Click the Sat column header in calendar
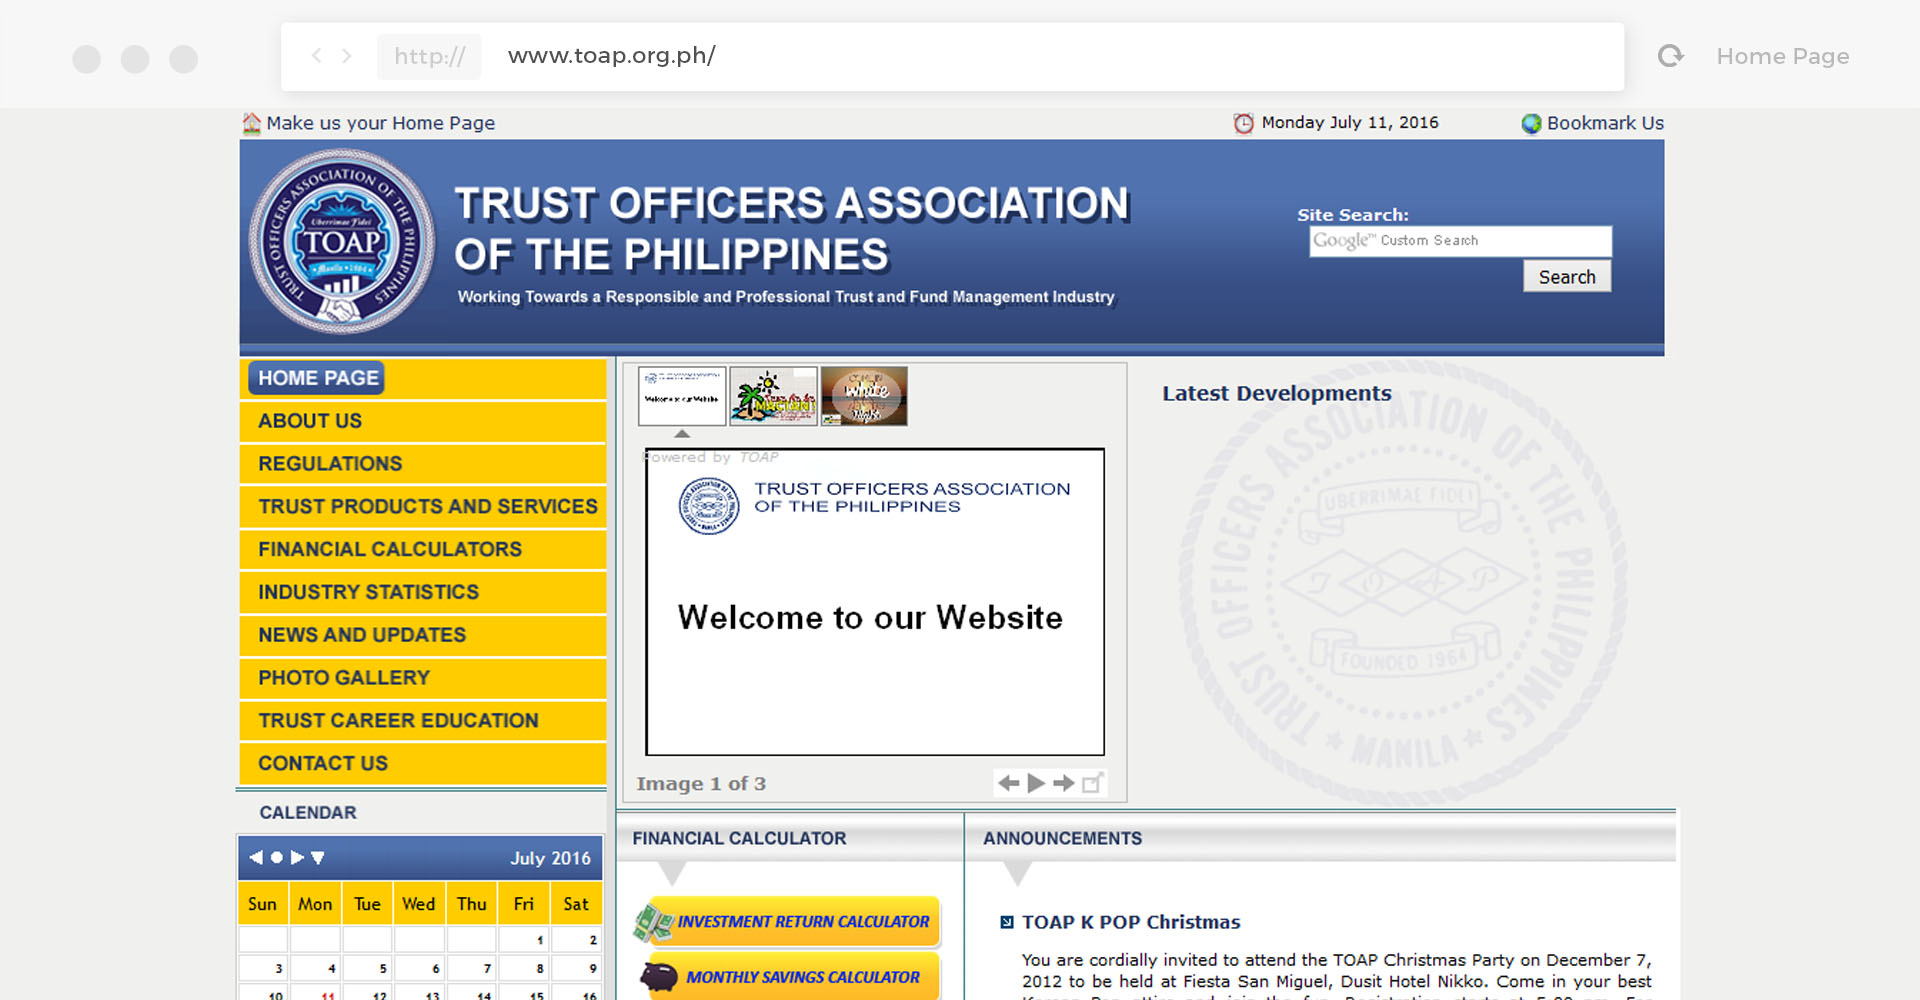This screenshot has width=1920, height=1000. (576, 904)
